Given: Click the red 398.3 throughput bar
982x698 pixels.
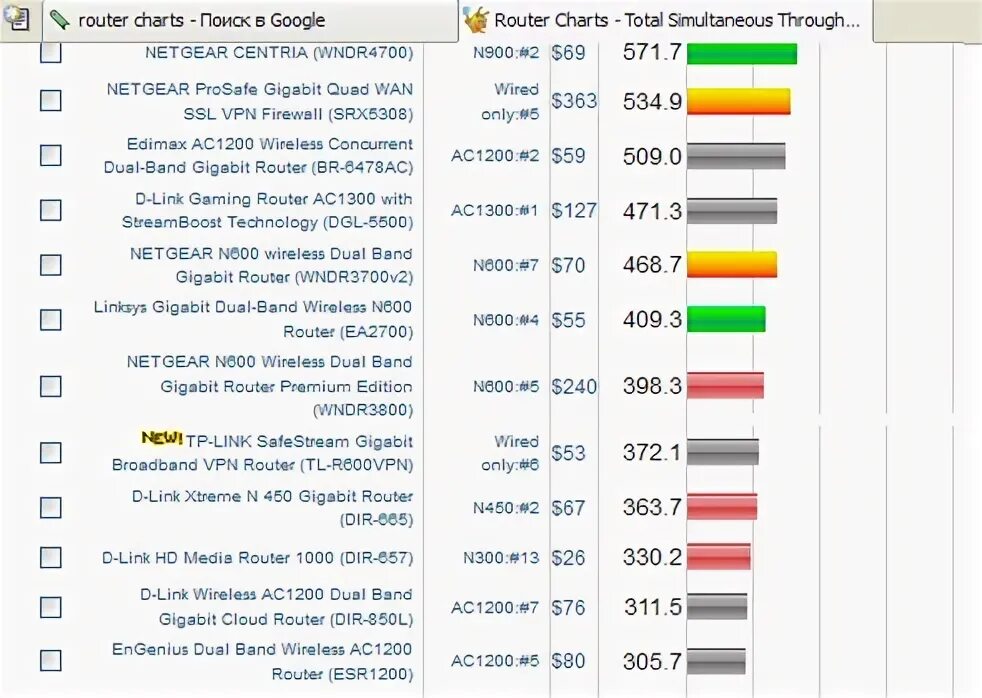Looking at the screenshot, I should (x=725, y=386).
